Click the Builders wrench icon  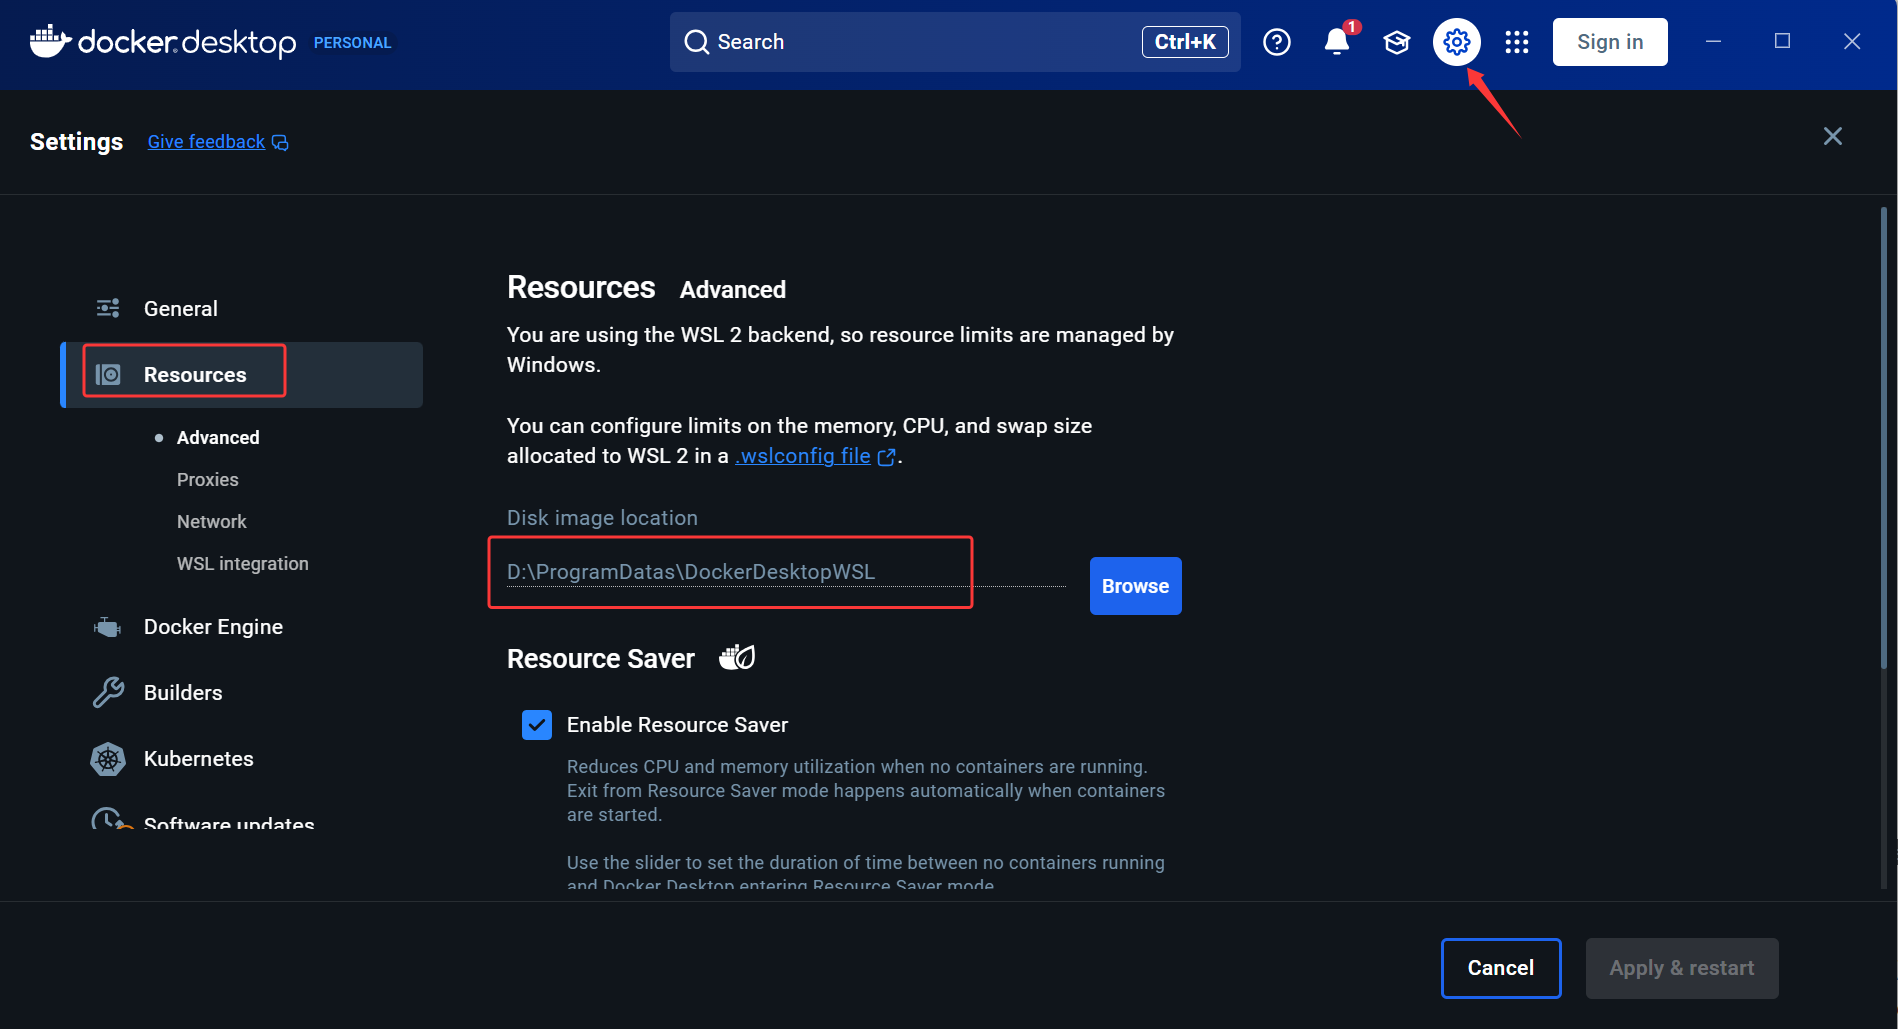pyautogui.click(x=108, y=692)
